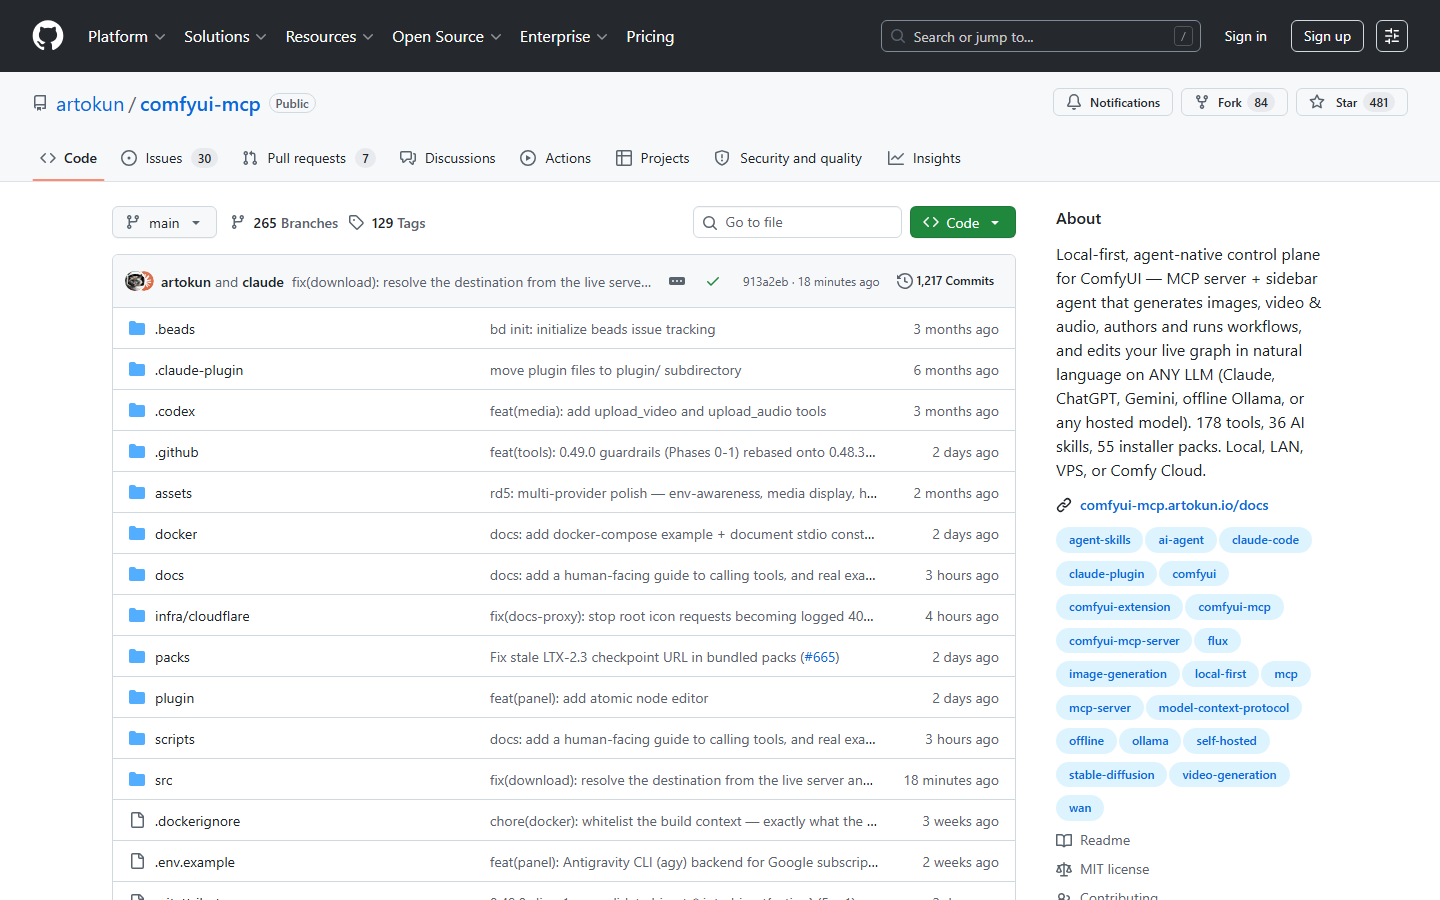Click 'feat(panel): add atomic node editor' commit message
Screen dimensions: 1440x900
[599, 698]
